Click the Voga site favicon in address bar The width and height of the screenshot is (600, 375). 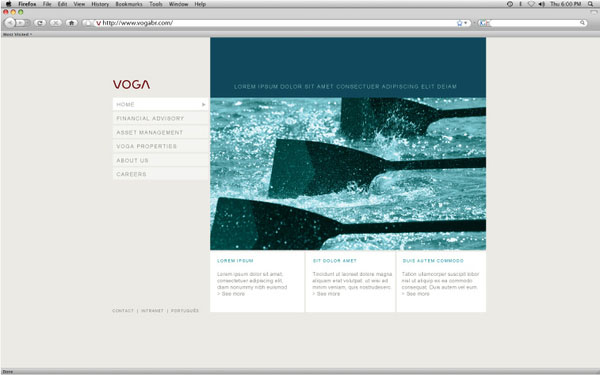pyautogui.click(x=98, y=23)
